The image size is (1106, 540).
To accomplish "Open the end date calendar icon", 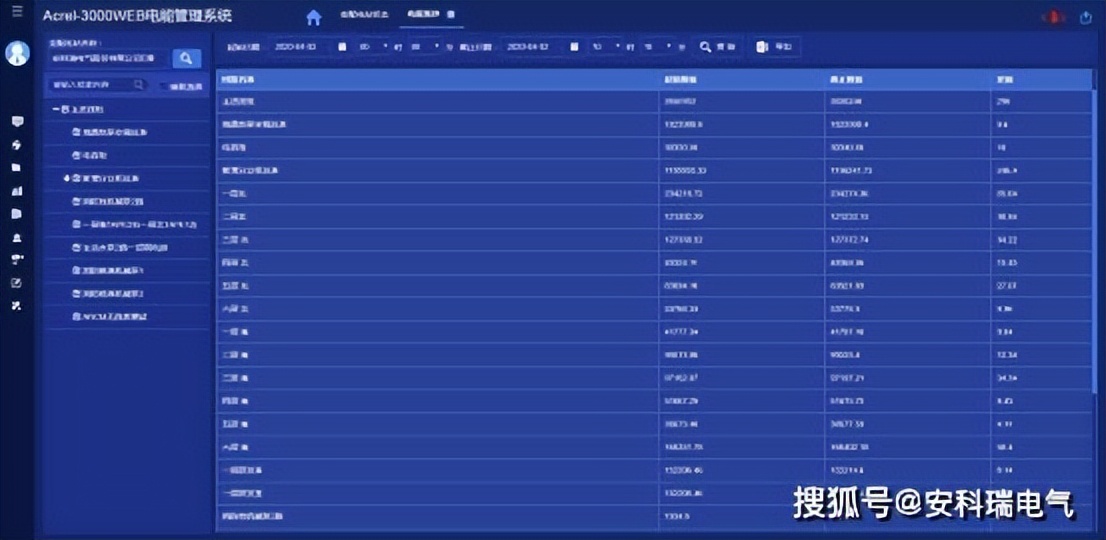I will click(x=575, y=47).
